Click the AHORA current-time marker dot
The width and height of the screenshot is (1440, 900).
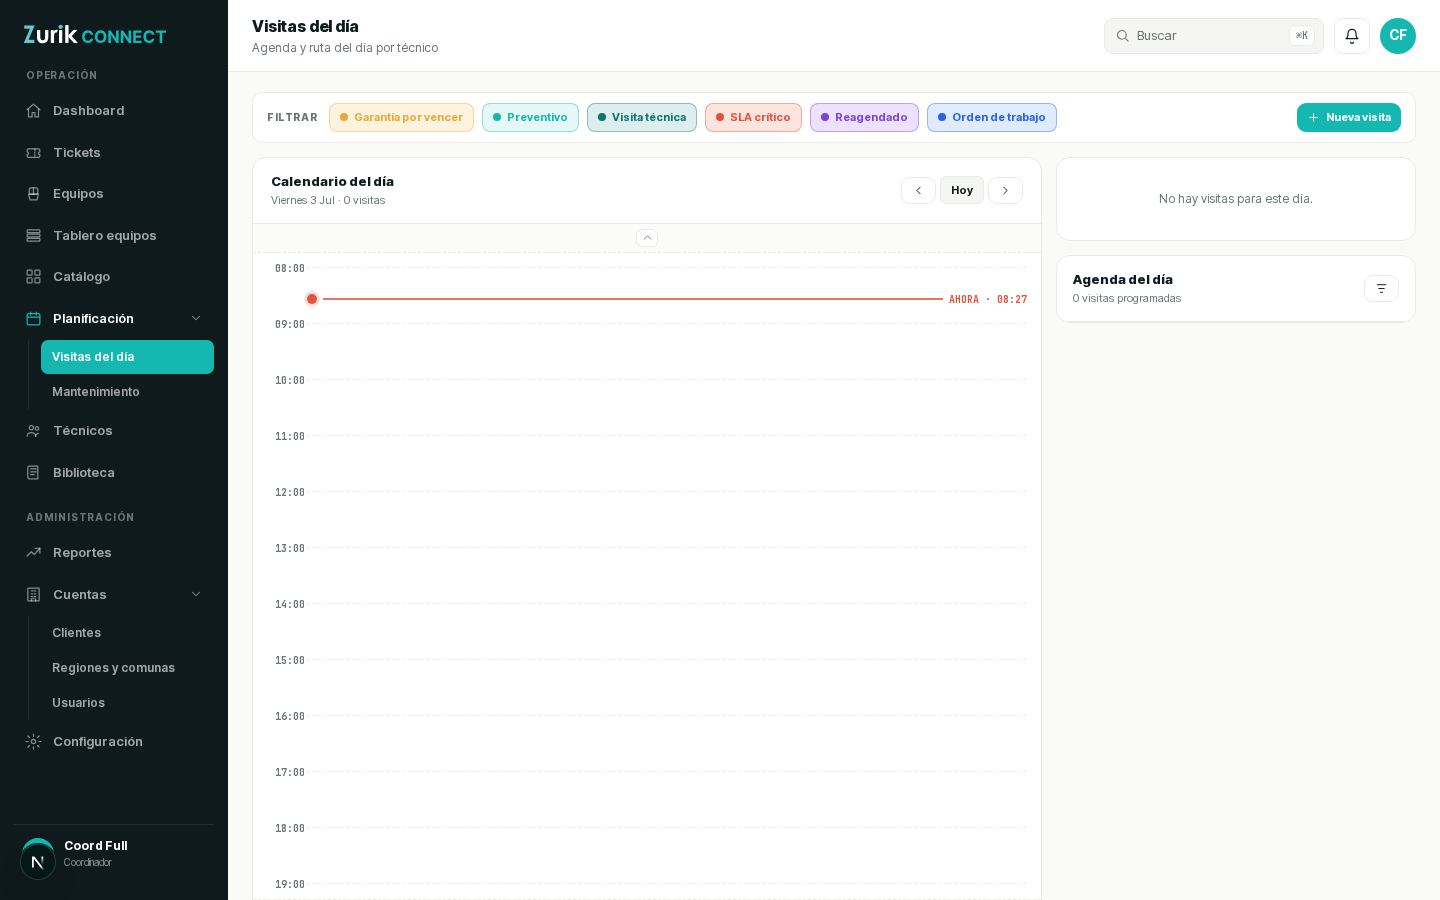click(312, 299)
